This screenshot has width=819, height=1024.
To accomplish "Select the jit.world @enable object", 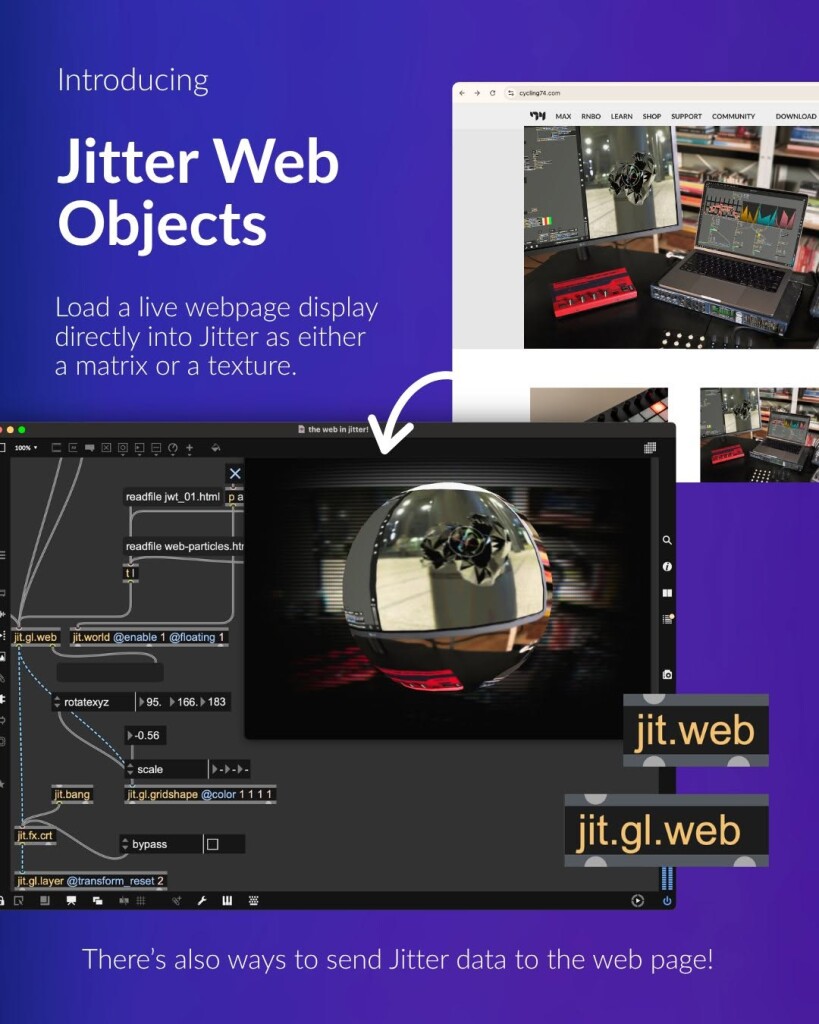I will [149, 637].
